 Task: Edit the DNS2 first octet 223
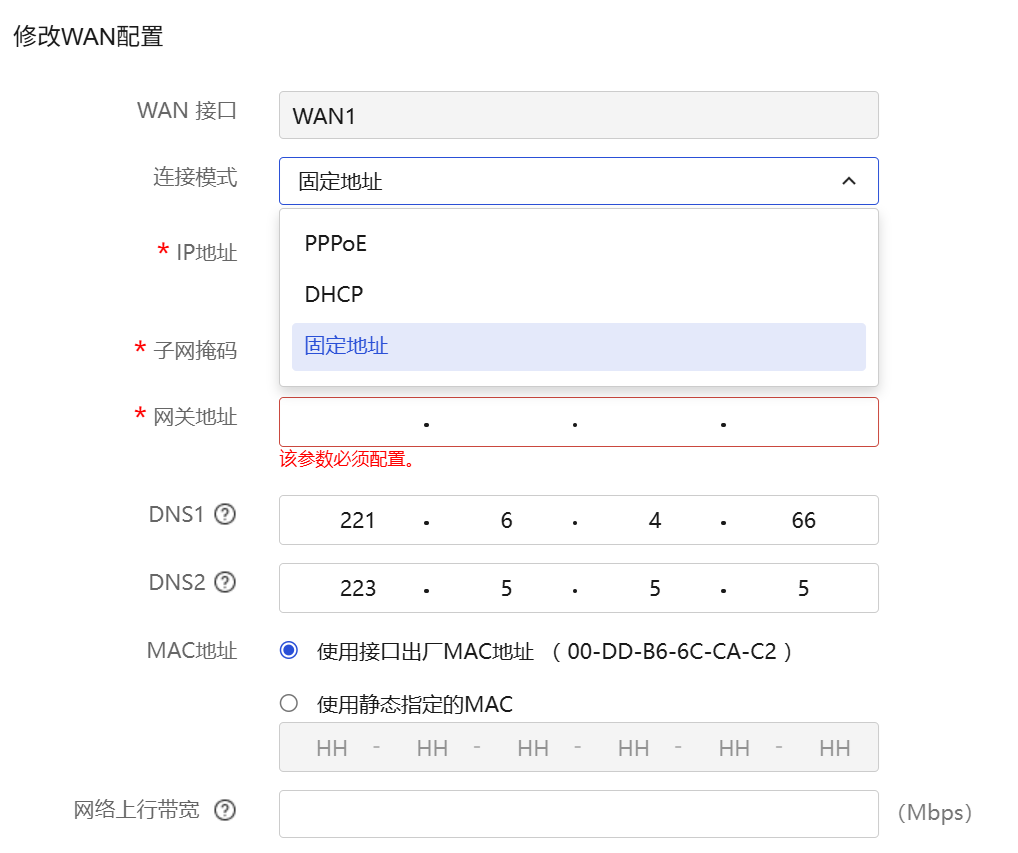coord(357,588)
